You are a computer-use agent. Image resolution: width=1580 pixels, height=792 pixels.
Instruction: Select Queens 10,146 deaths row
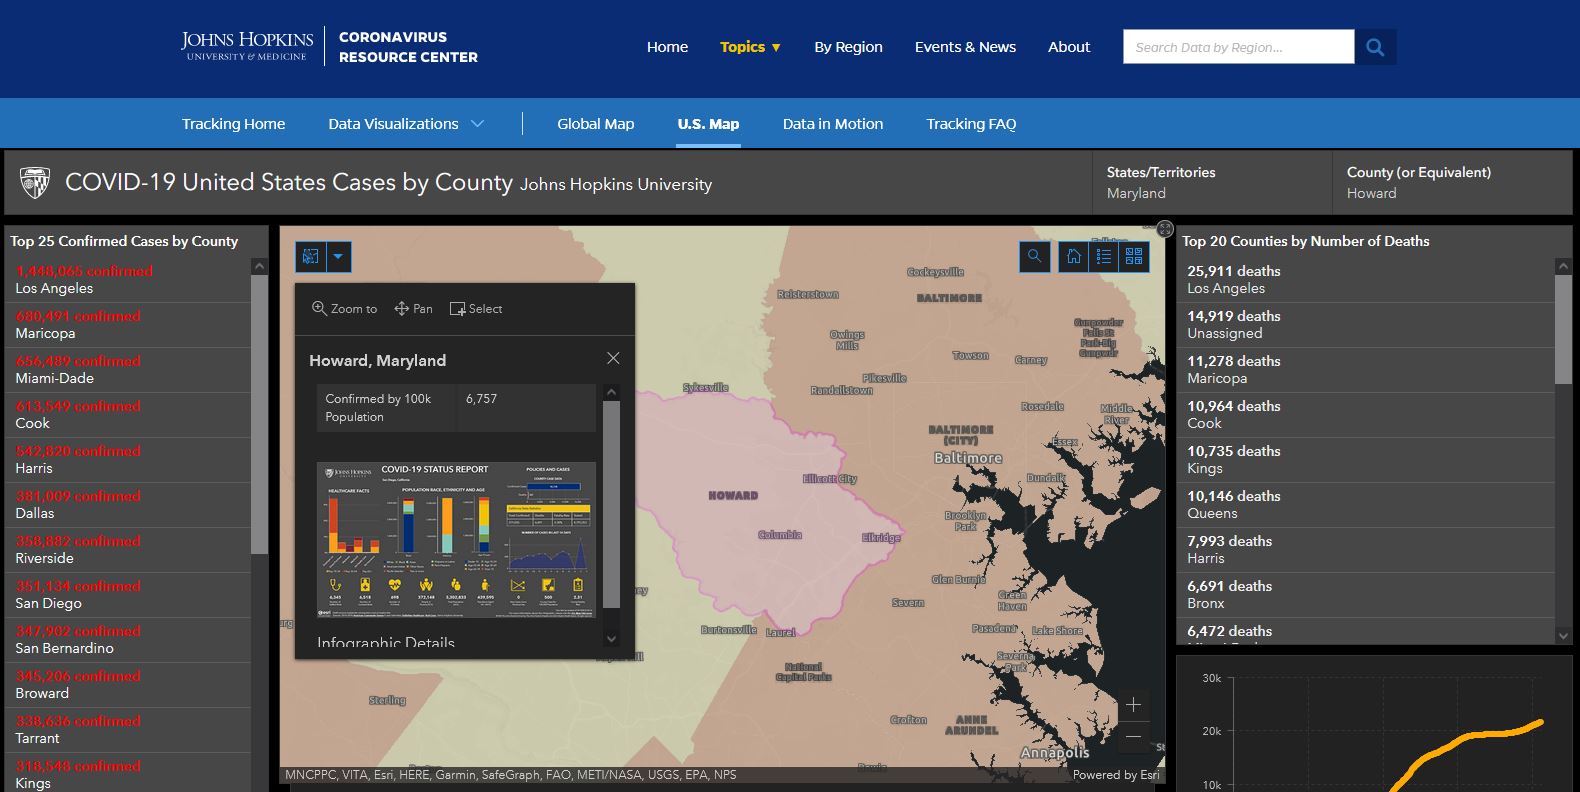pos(1366,505)
